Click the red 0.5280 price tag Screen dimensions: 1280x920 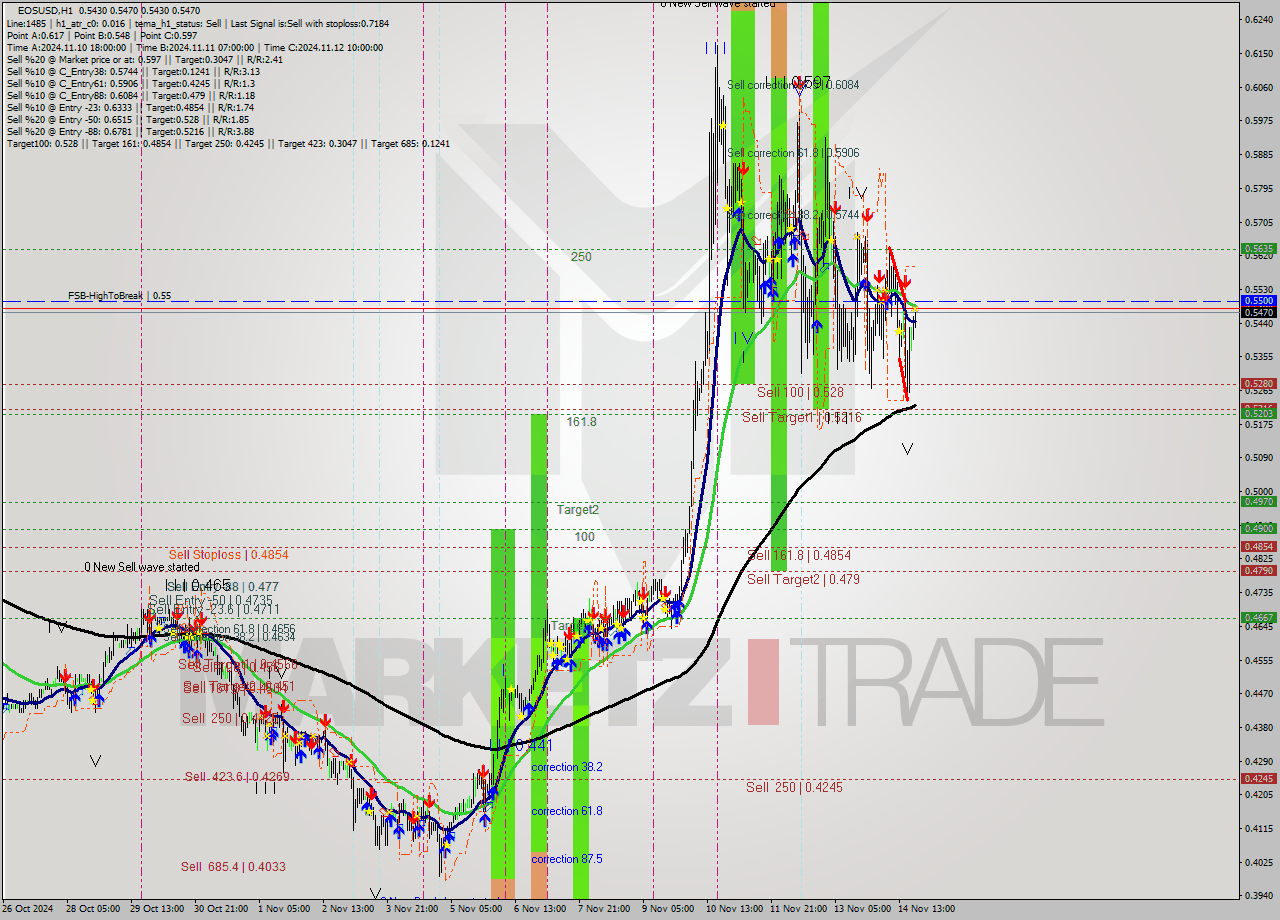pos(1258,383)
